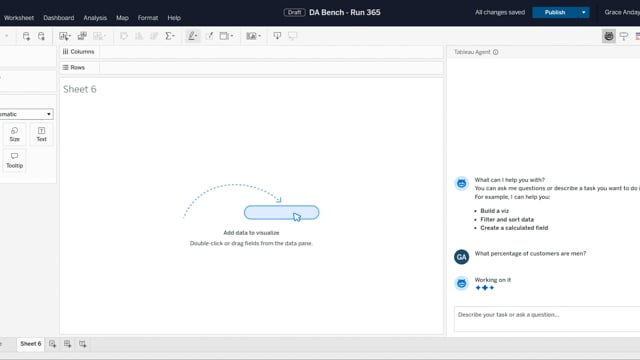640x360 pixels.
Task: Click the Sort Ascending toolbar icon
Action: (139, 36)
